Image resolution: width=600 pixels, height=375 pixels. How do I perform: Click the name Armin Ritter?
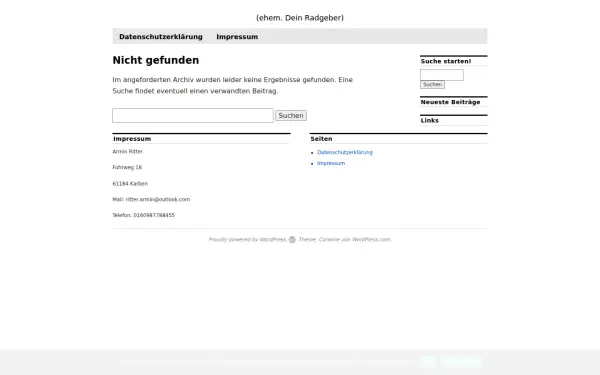click(127, 152)
